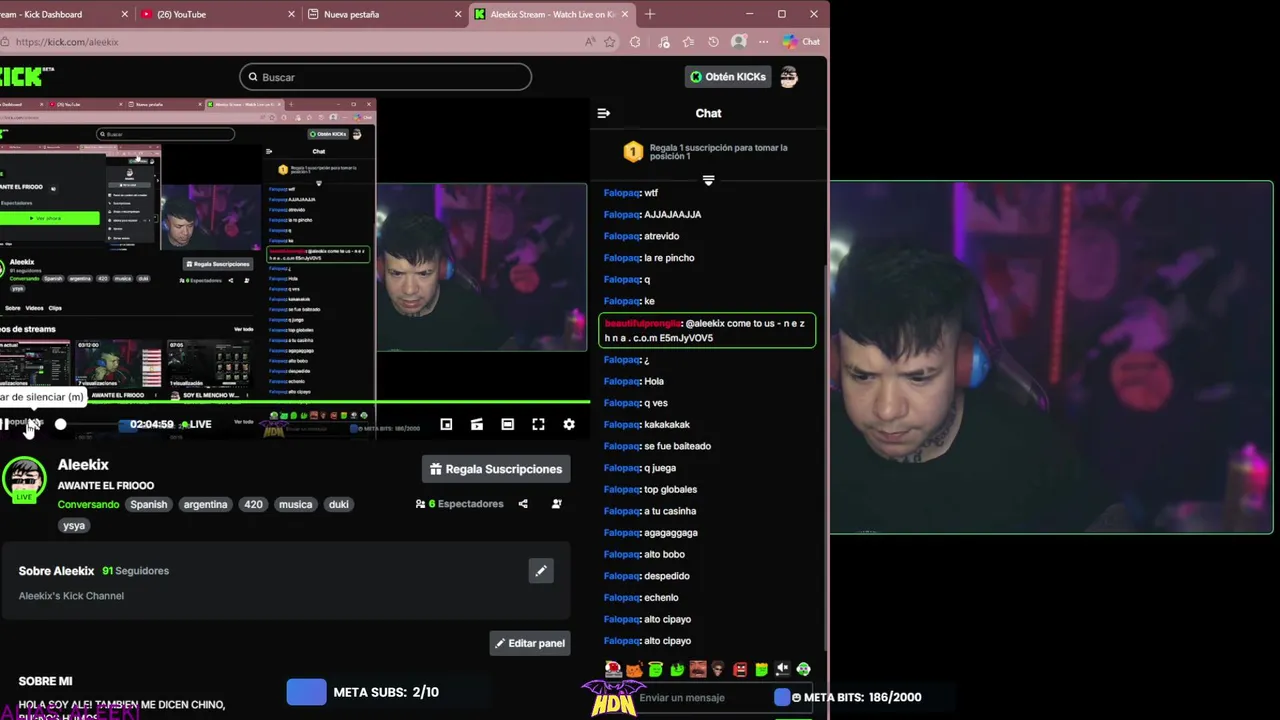Click Obtén KICKs button
1280x720 pixels.
point(727,77)
